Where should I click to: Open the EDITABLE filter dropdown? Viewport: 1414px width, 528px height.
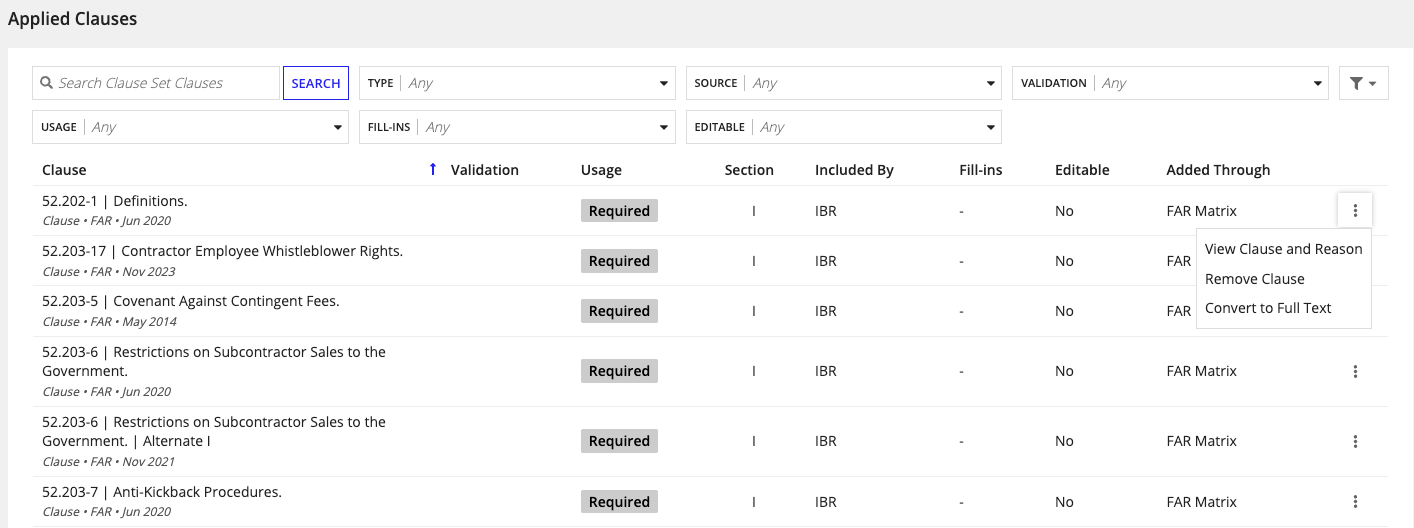(844, 127)
